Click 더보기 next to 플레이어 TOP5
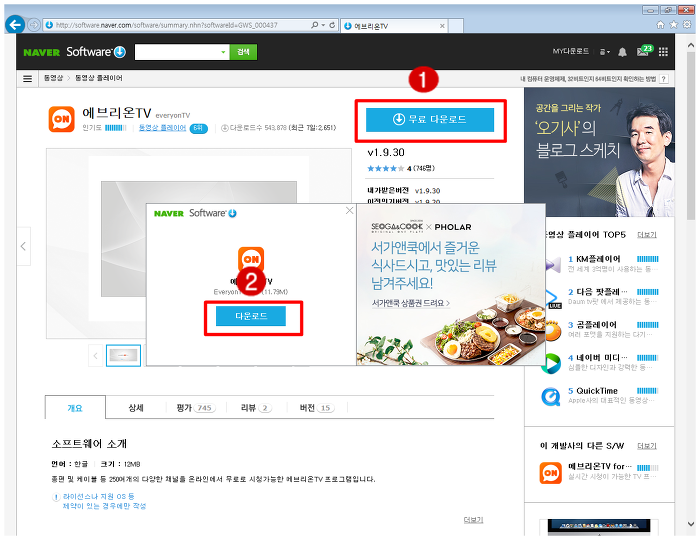This screenshot has height=540, width=700. (x=646, y=235)
